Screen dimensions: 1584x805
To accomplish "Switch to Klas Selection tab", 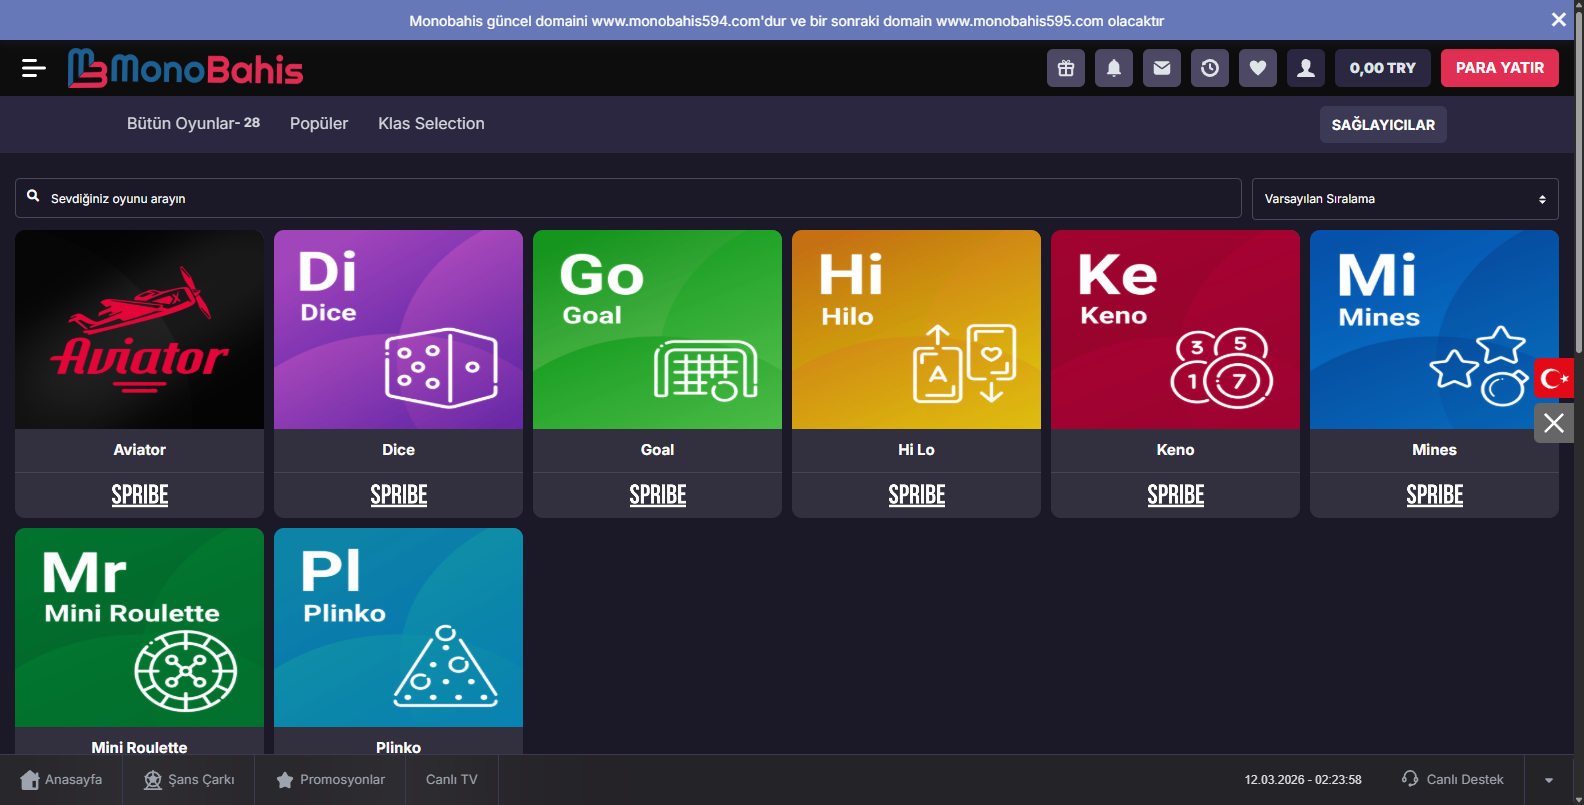I will (x=431, y=124).
